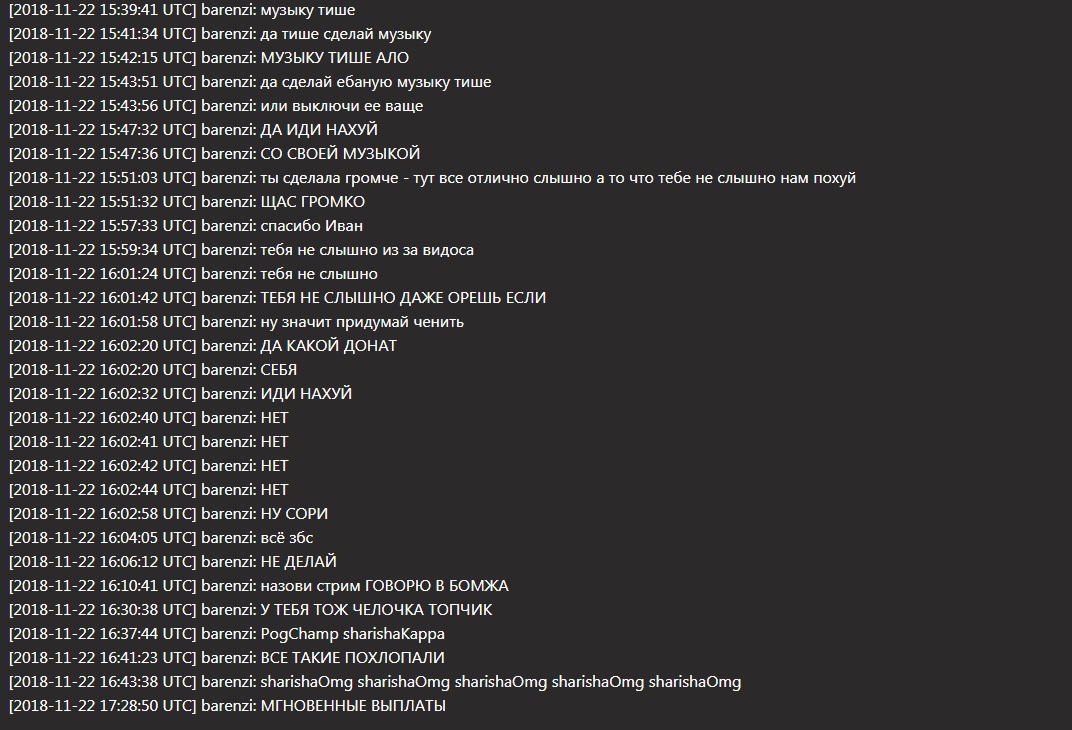Select the message 'ДА КАКОЙ ДОНАТ'
The image size is (1072, 730).
329,346
